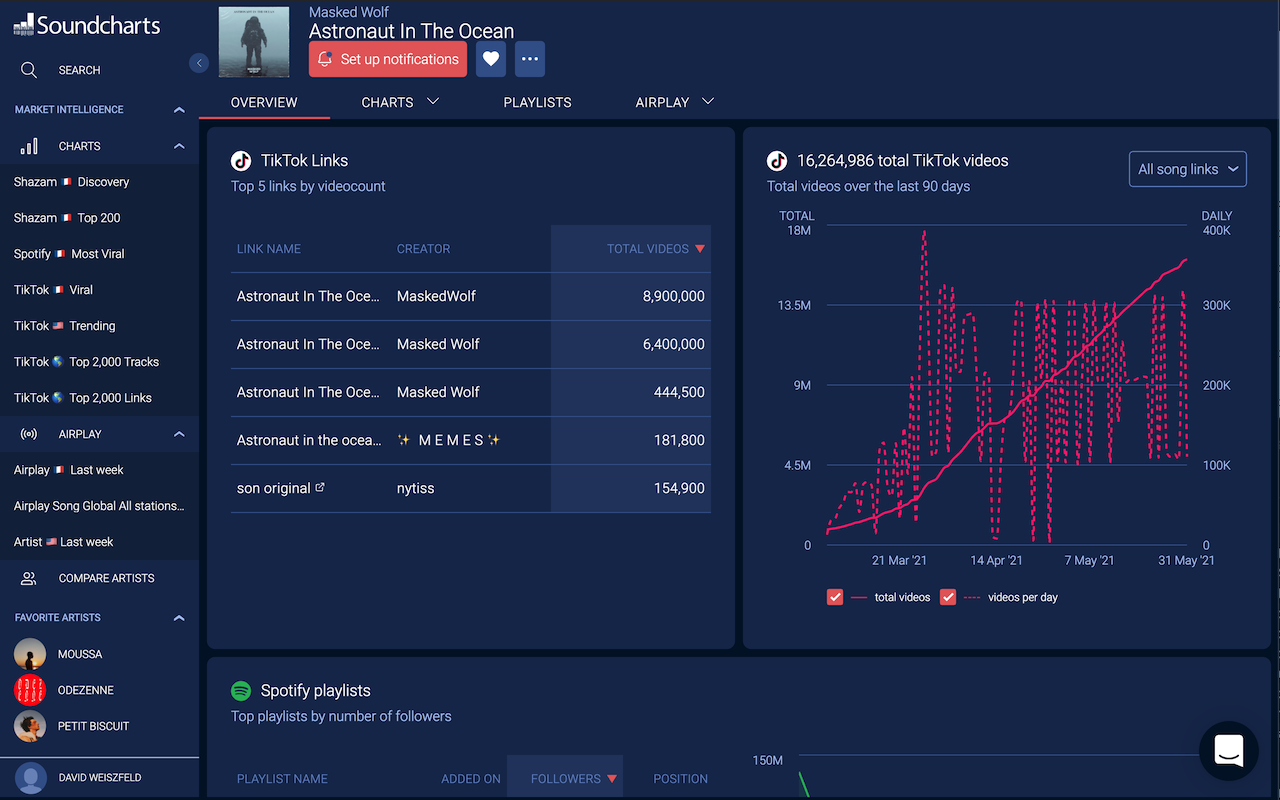
Task: Click the Masked Wolf artist link
Action: (349, 12)
